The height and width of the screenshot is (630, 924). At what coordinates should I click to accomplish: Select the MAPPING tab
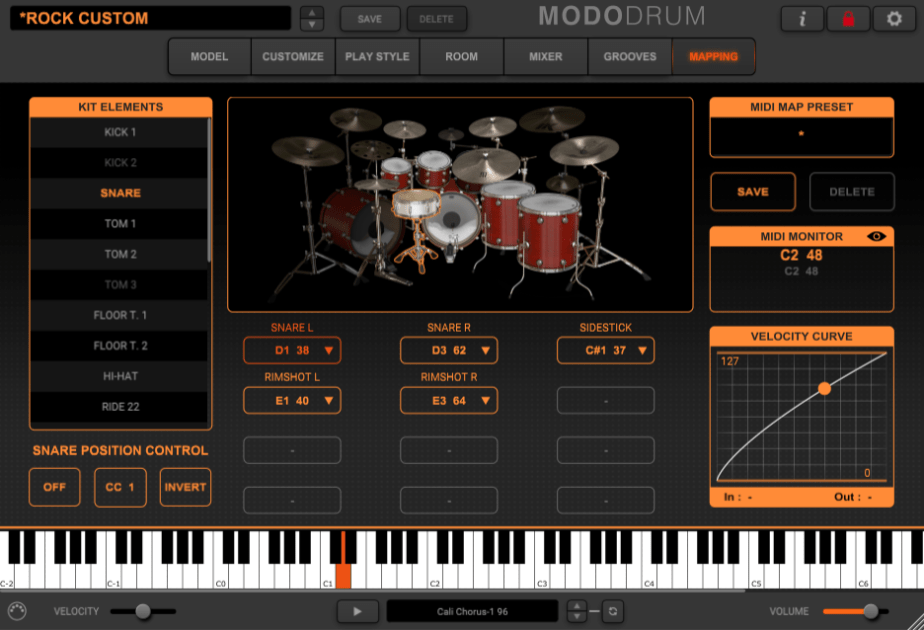point(714,57)
